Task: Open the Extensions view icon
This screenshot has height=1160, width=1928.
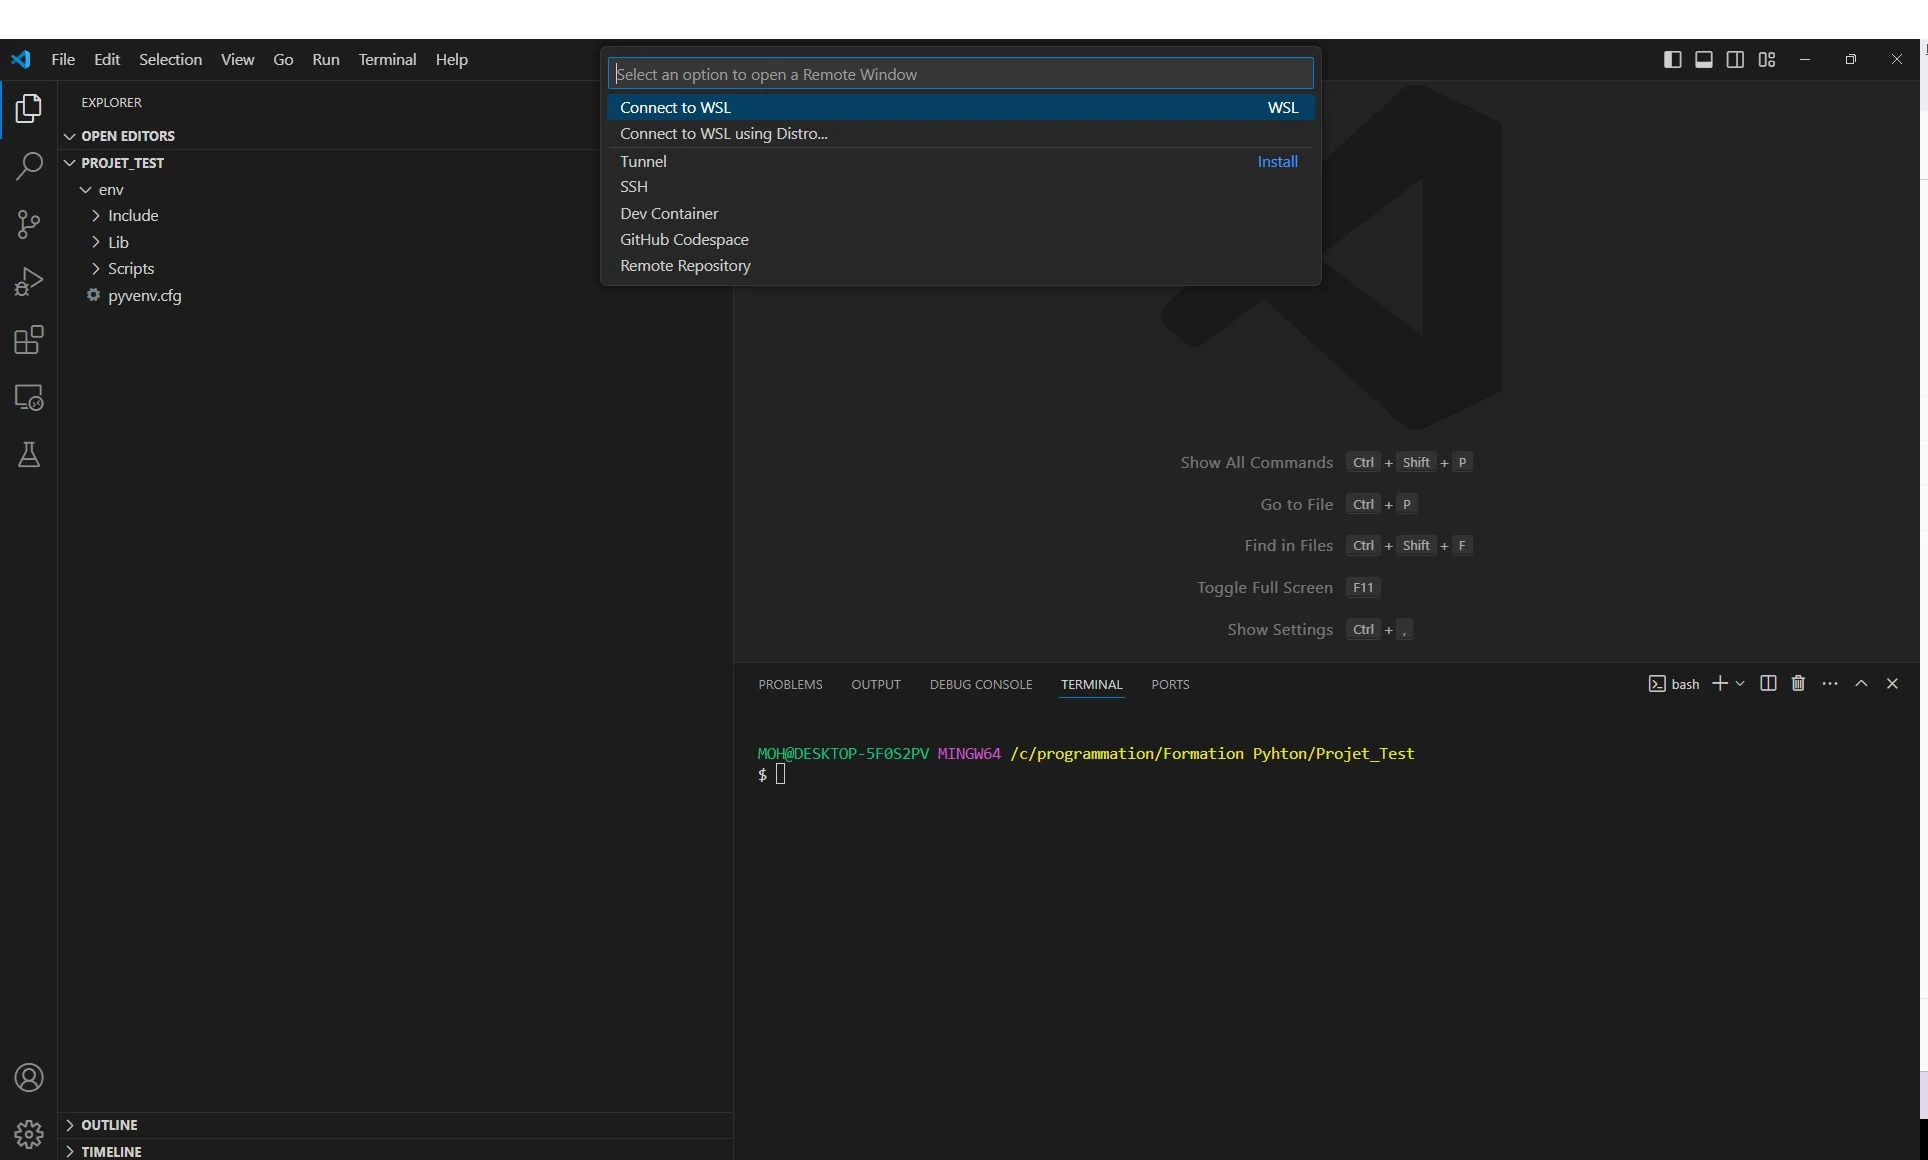Action: pyautogui.click(x=29, y=340)
